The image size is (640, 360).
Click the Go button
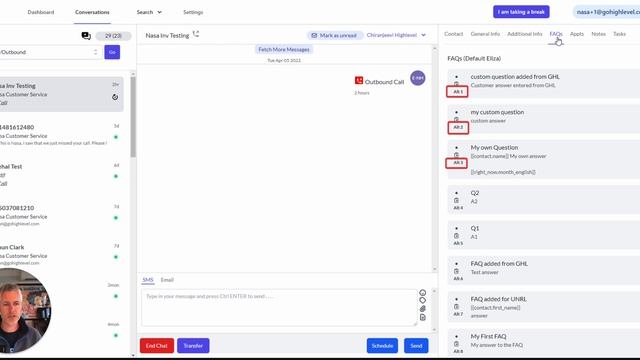(112, 52)
